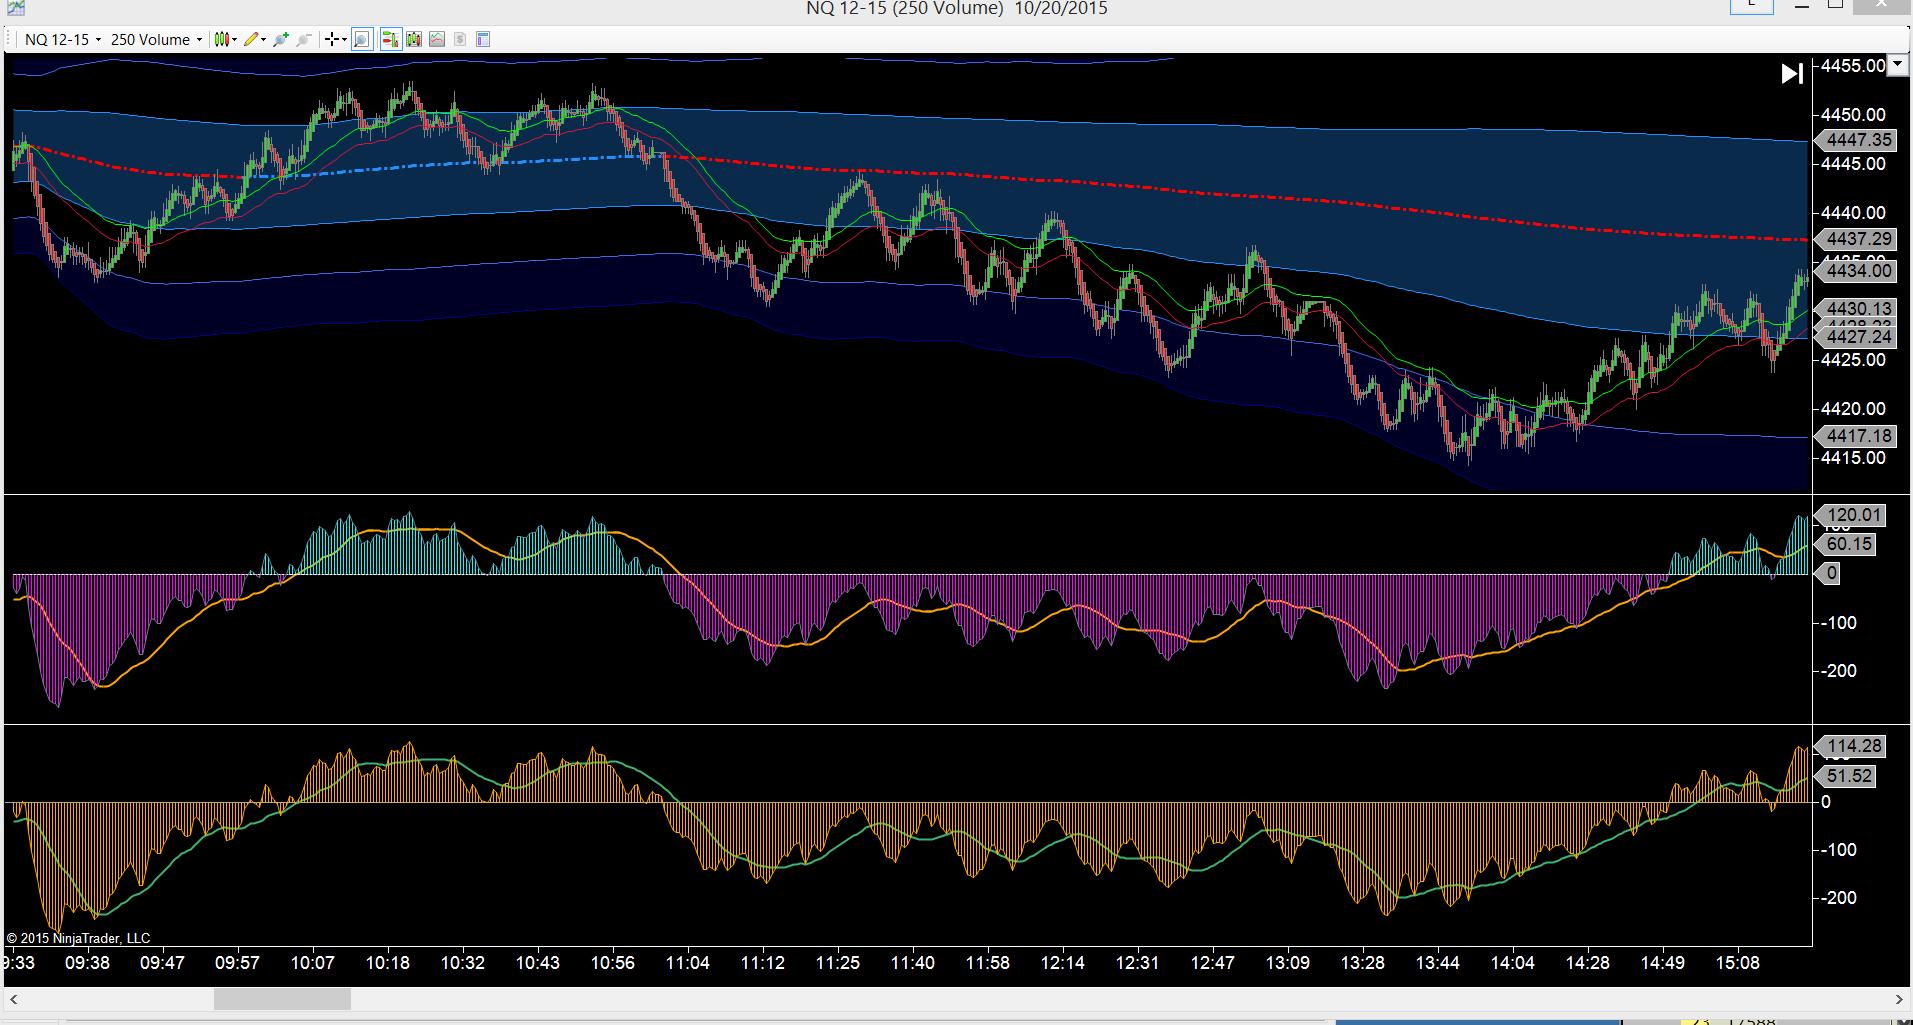Image resolution: width=1913 pixels, height=1025 pixels.
Task: Click the 114.28 indicator value label
Action: (x=1852, y=746)
